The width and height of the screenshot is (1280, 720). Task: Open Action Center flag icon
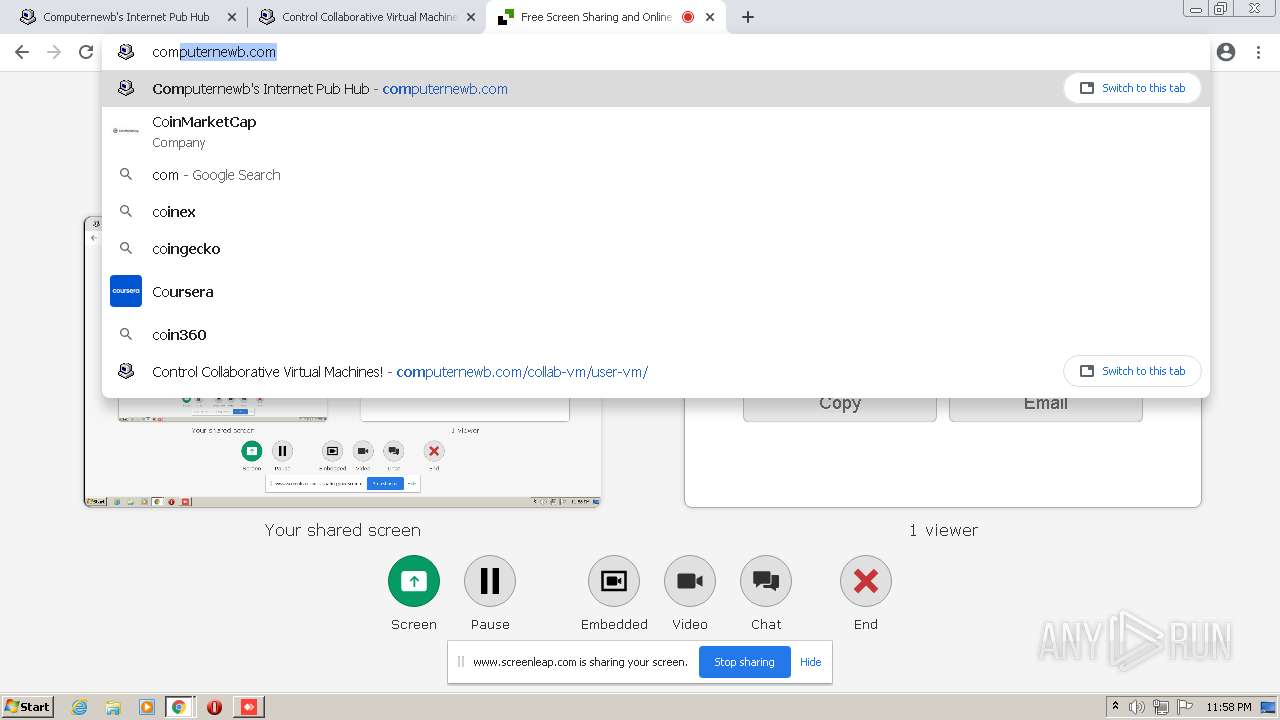1184,707
